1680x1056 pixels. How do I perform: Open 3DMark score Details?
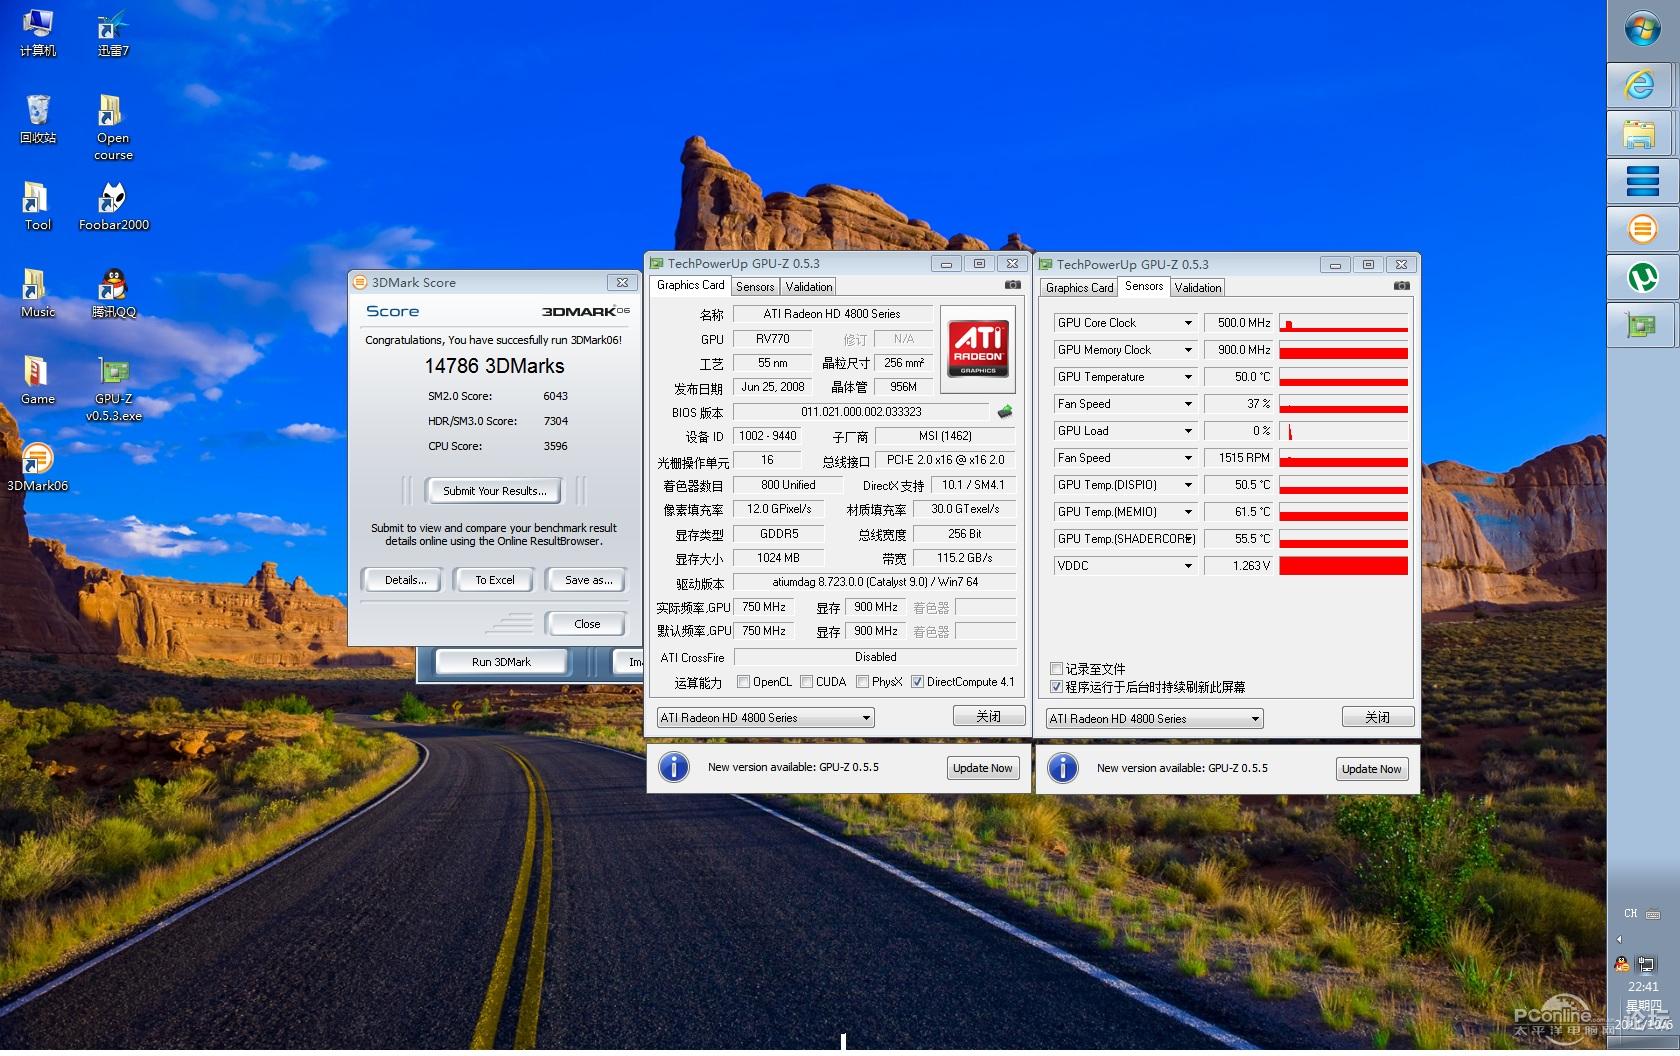pos(405,580)
